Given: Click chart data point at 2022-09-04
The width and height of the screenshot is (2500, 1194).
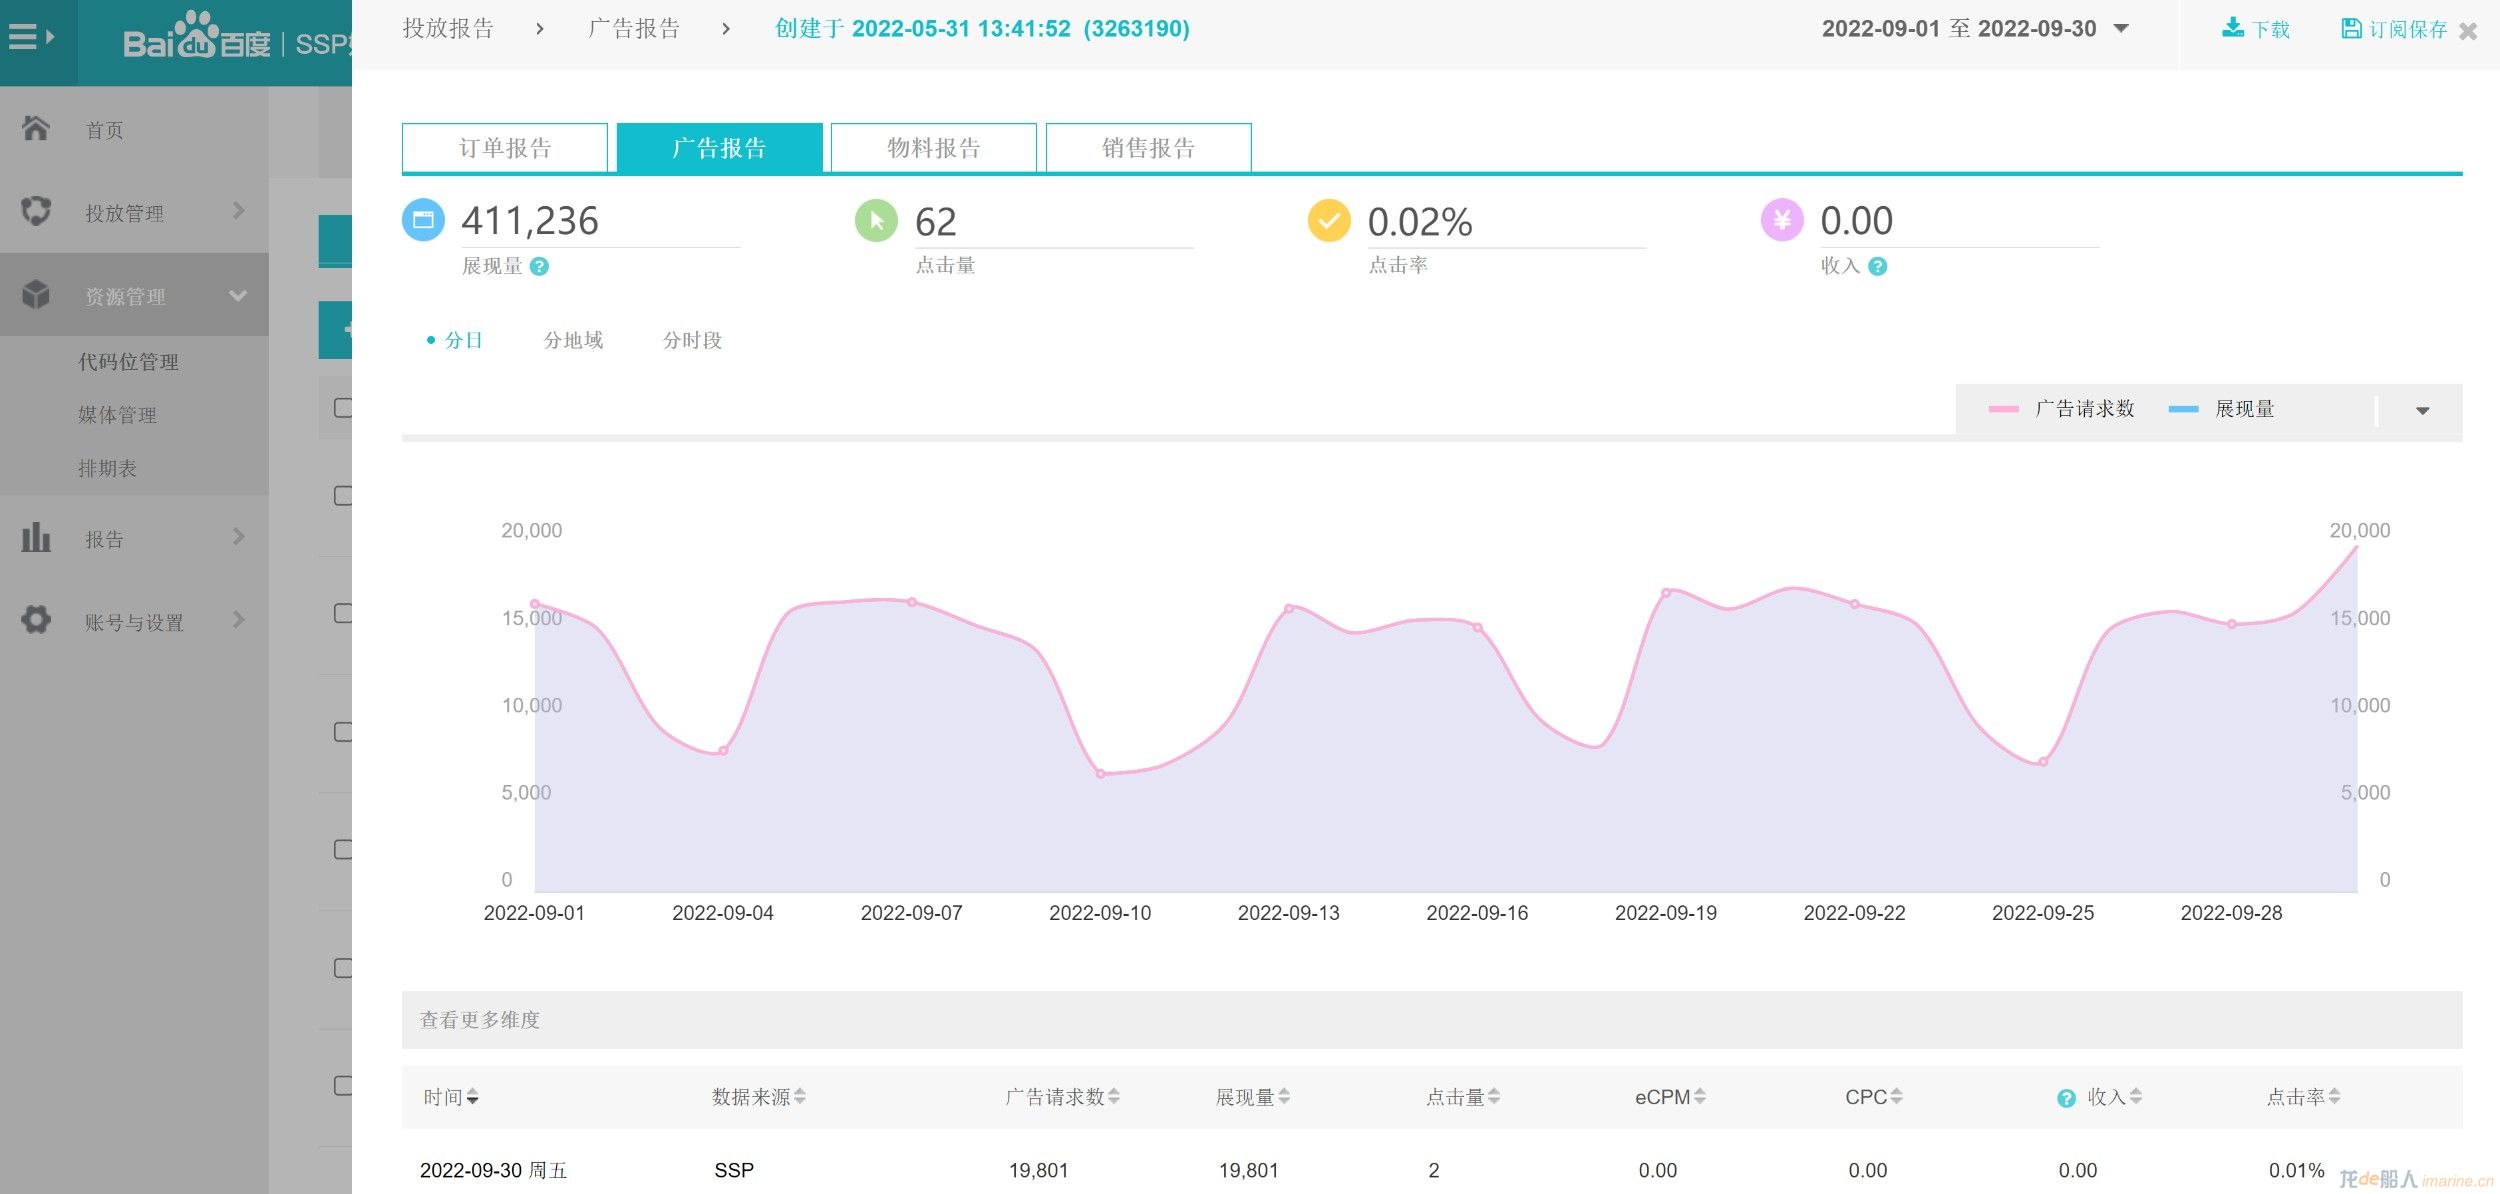Looking at the screenshot, I should point(723,751).
